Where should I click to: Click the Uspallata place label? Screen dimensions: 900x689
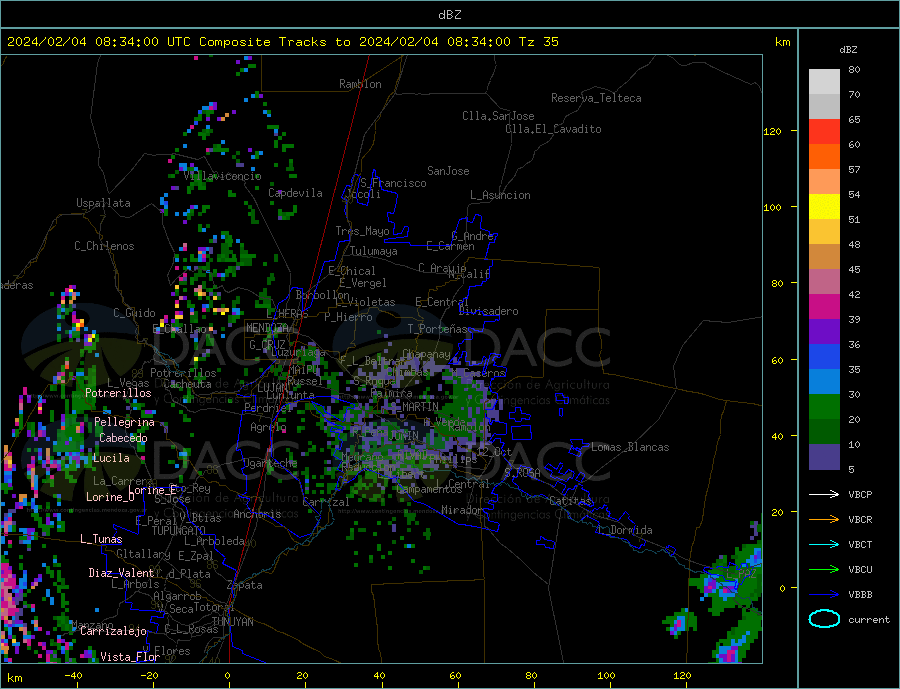pyautogui.click(x=103, y=203)
